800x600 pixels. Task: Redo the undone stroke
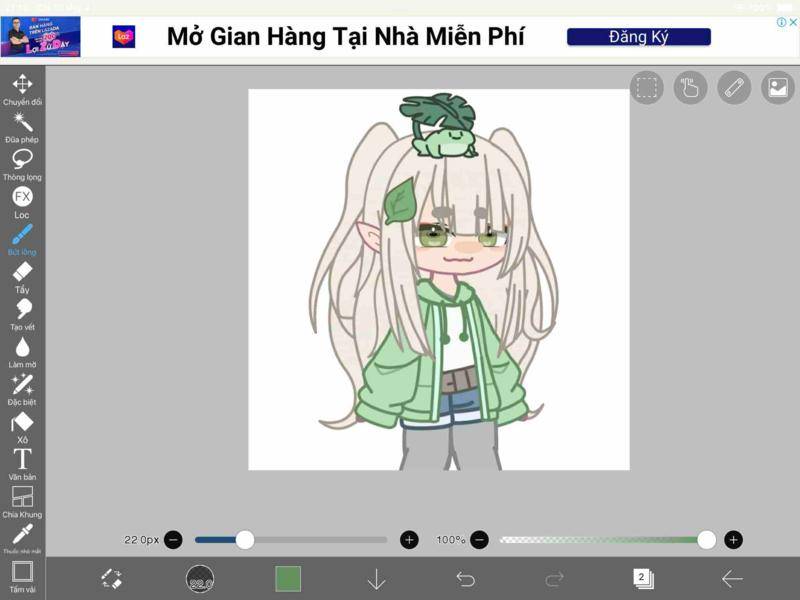click(554, 579)
